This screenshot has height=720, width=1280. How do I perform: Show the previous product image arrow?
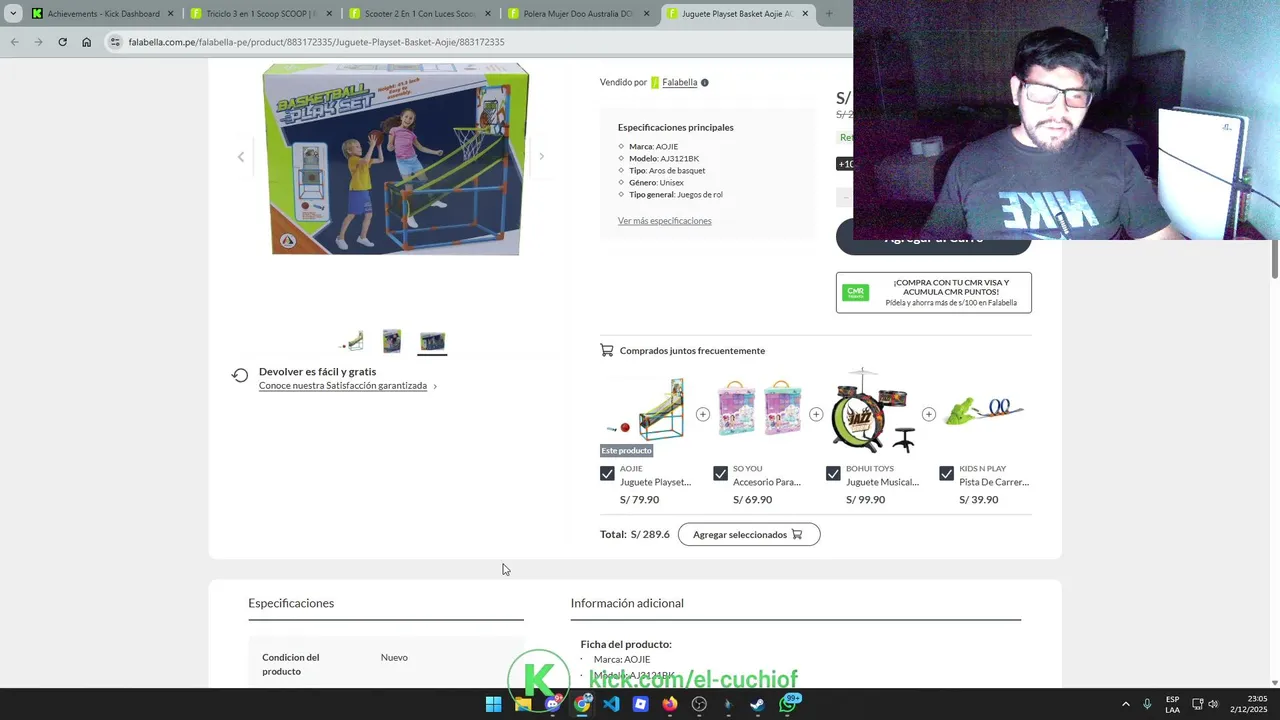[x=240, y=157]
